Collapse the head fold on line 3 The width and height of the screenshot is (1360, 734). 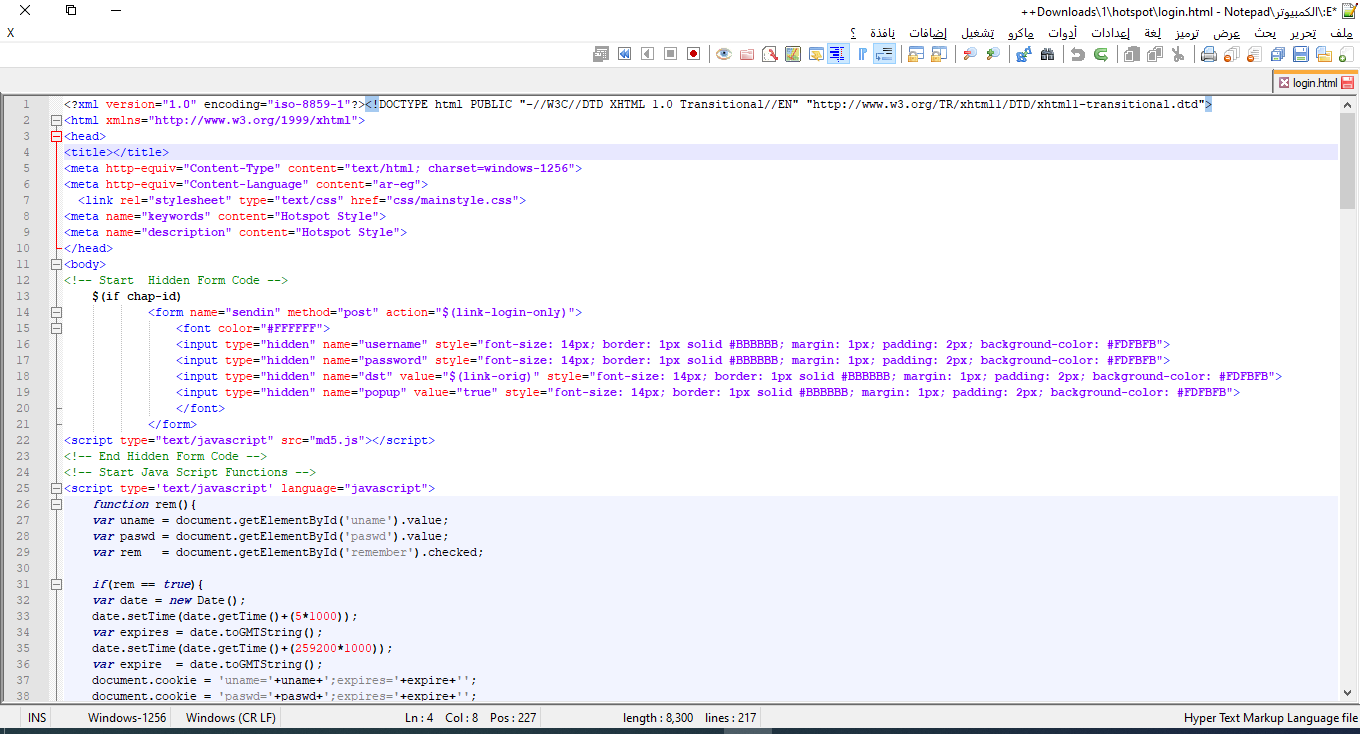(x=55, y=136)
